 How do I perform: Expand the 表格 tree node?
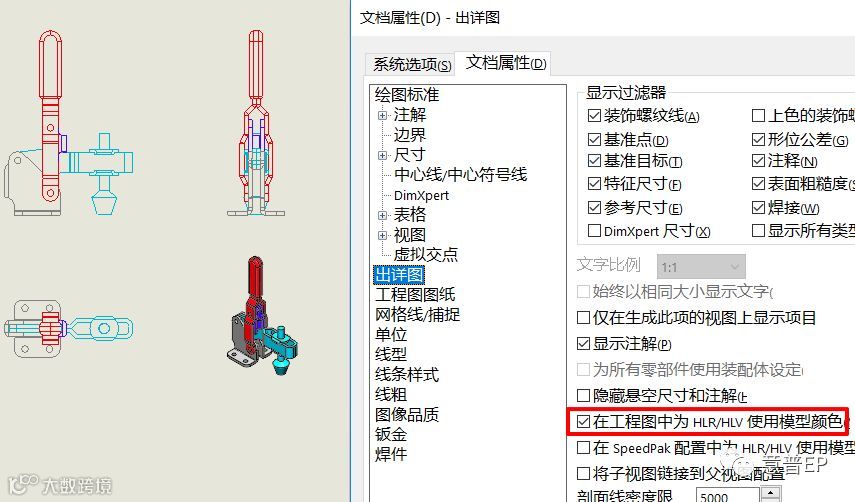click(382, 215)
